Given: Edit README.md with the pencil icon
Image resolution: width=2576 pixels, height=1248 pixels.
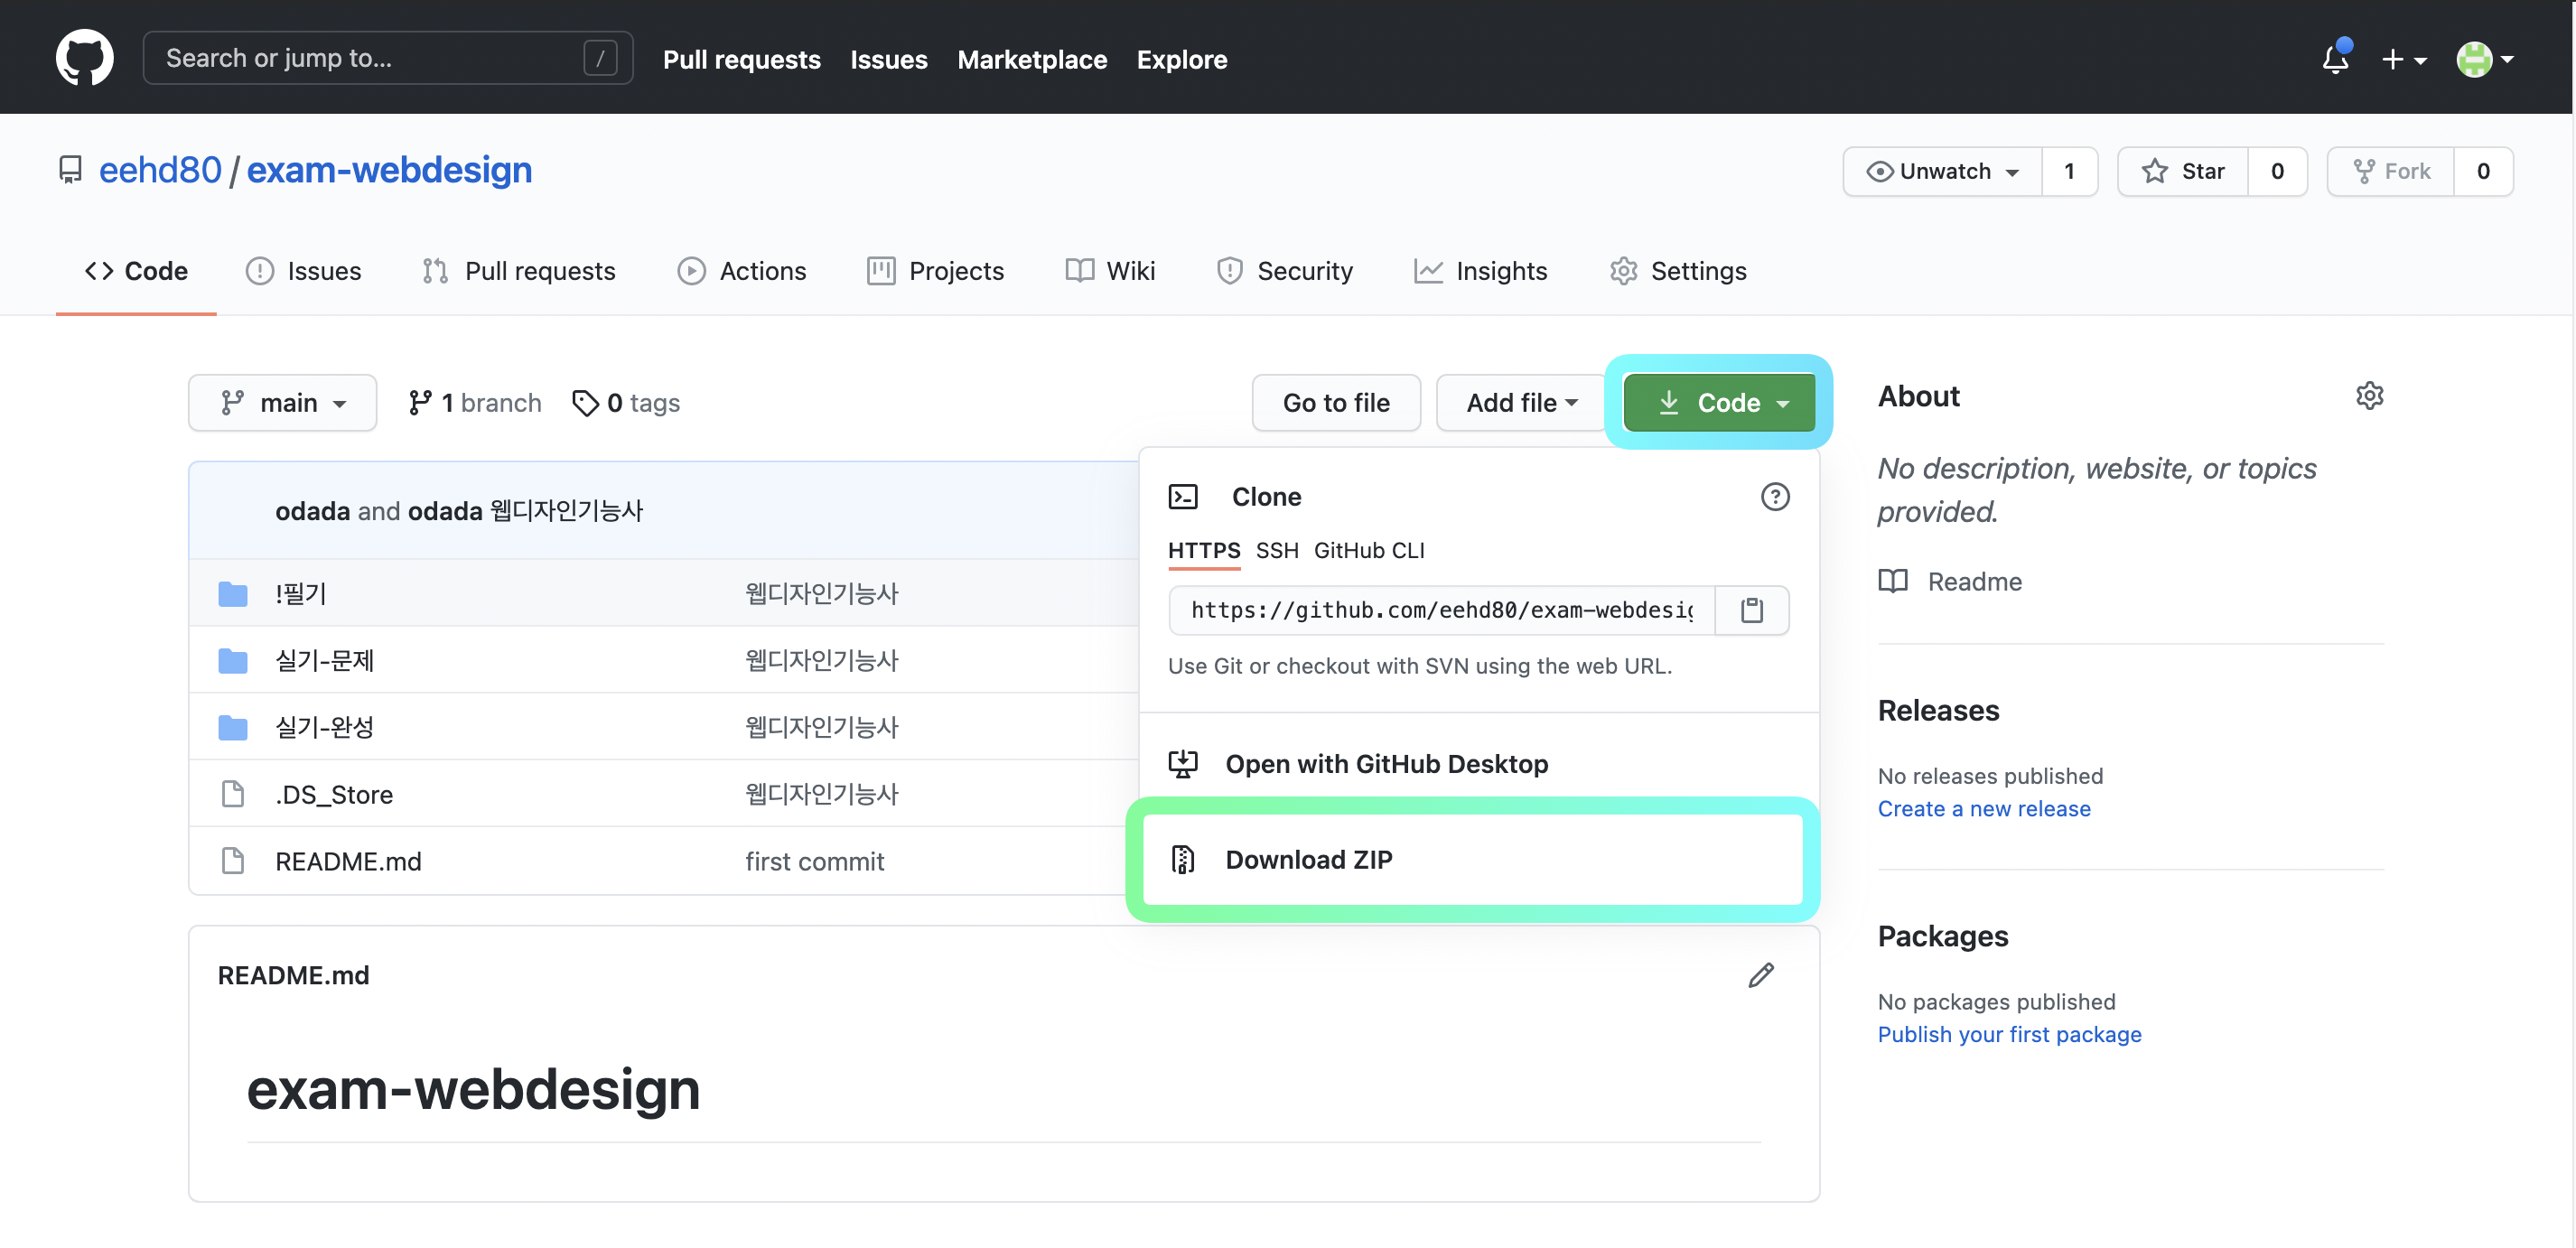Looking at the screenshot, I should 1761,975.
